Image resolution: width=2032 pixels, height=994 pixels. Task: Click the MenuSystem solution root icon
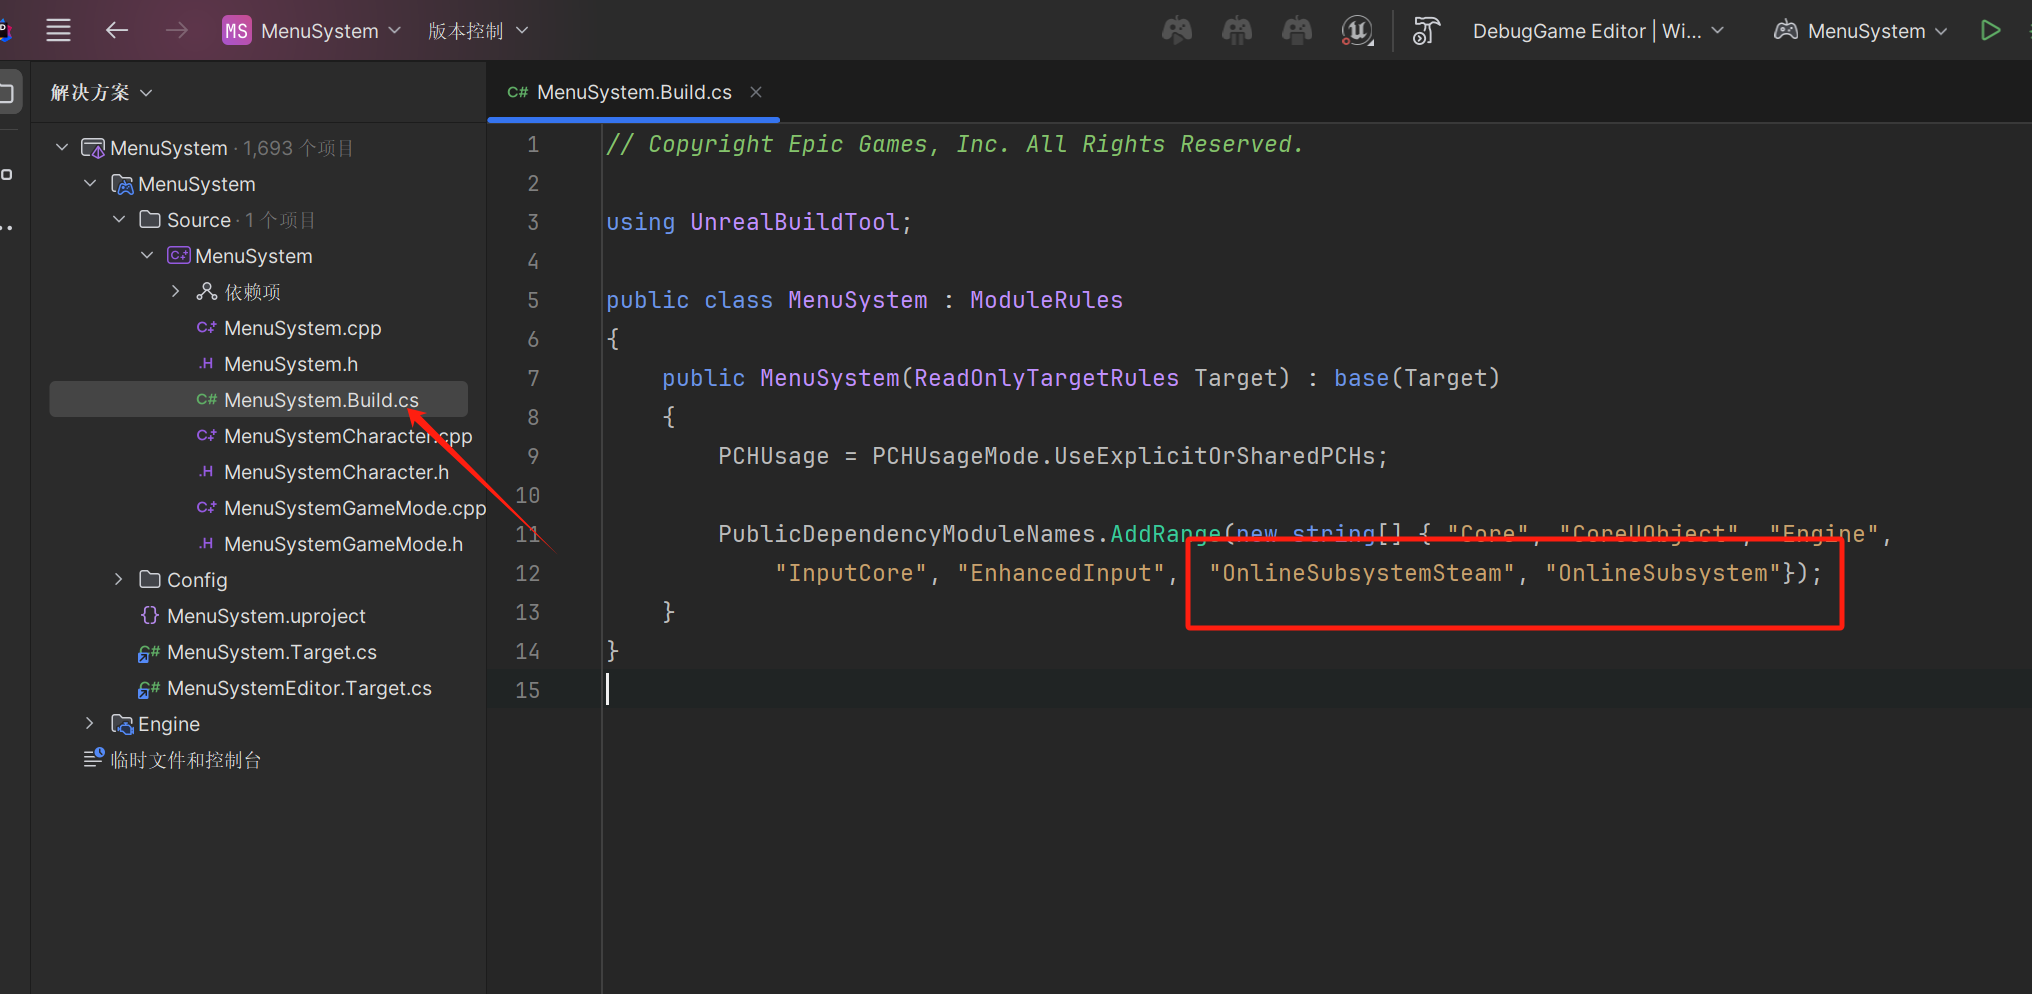93,148
